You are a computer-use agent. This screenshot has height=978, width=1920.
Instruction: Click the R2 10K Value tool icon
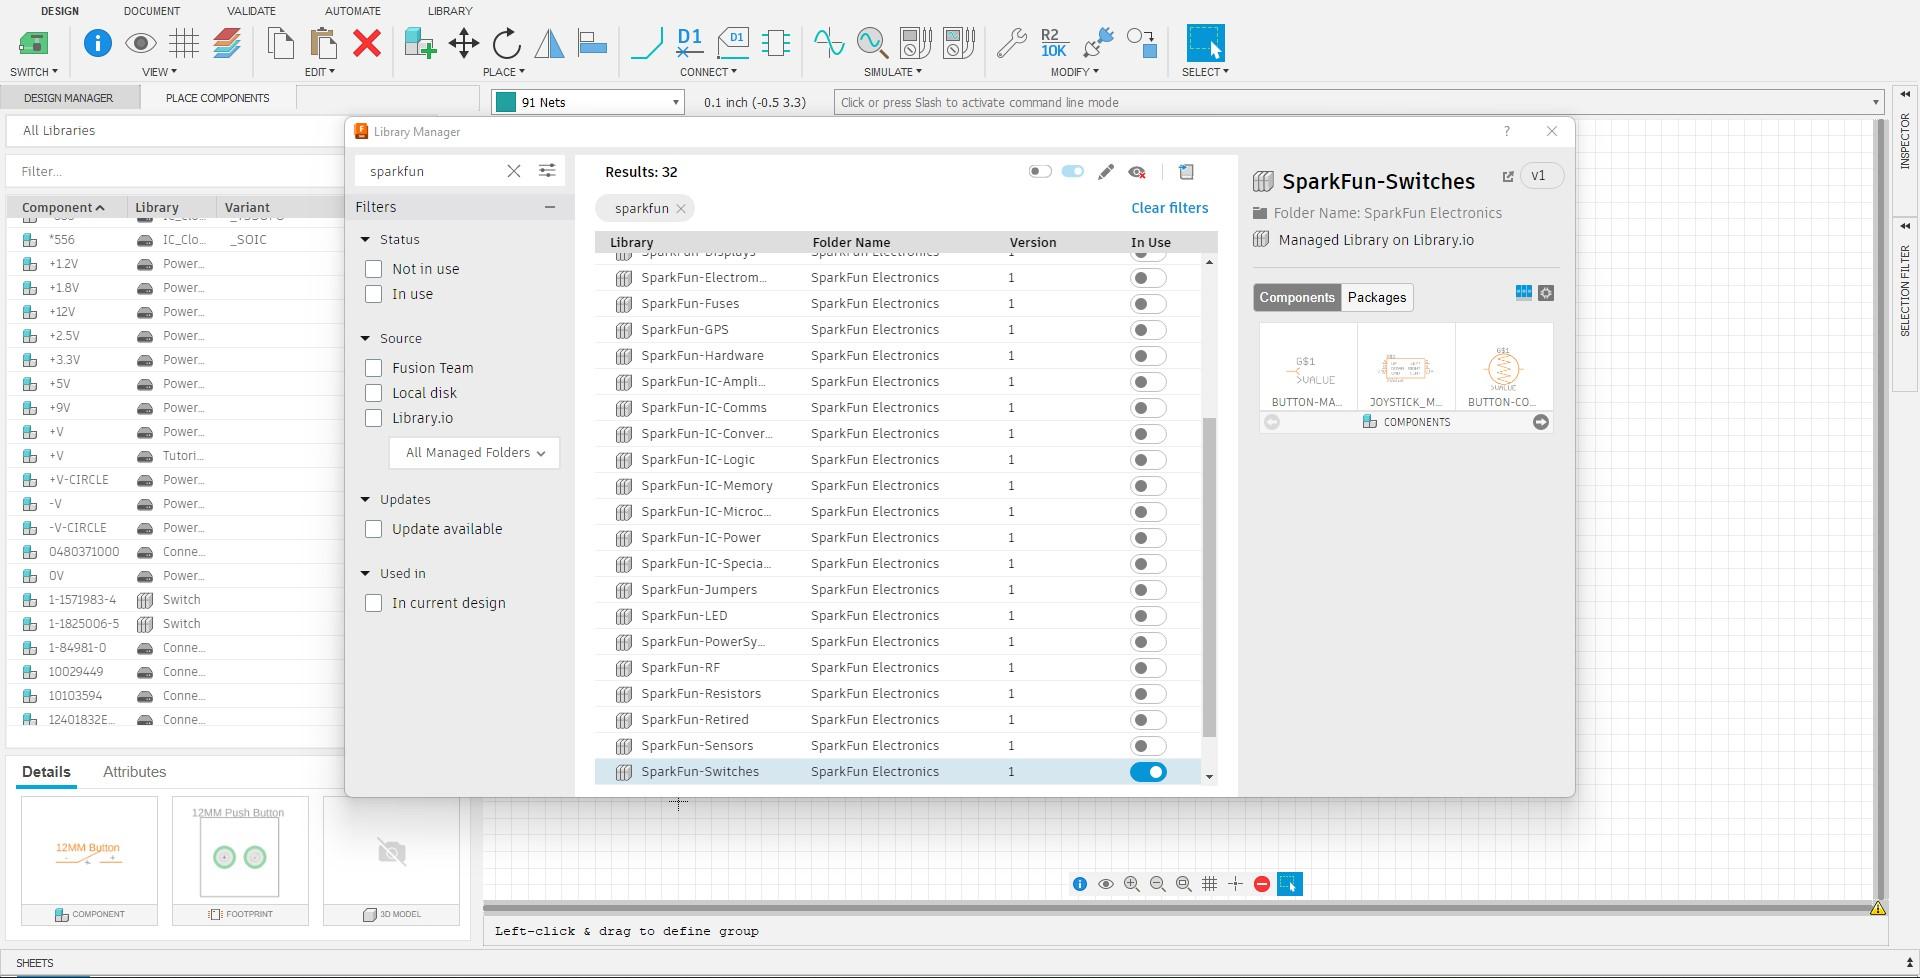tap(1054, 43)
